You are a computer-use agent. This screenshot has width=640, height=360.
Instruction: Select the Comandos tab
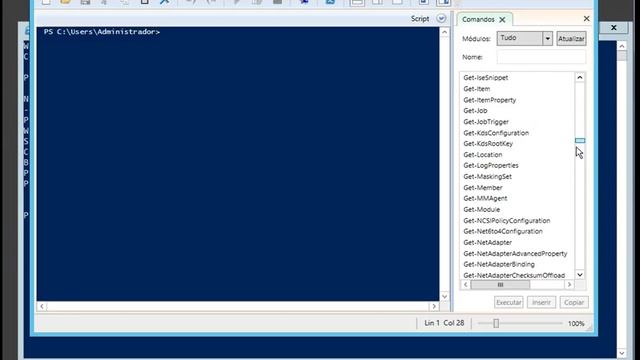click(x=478, y=20)
